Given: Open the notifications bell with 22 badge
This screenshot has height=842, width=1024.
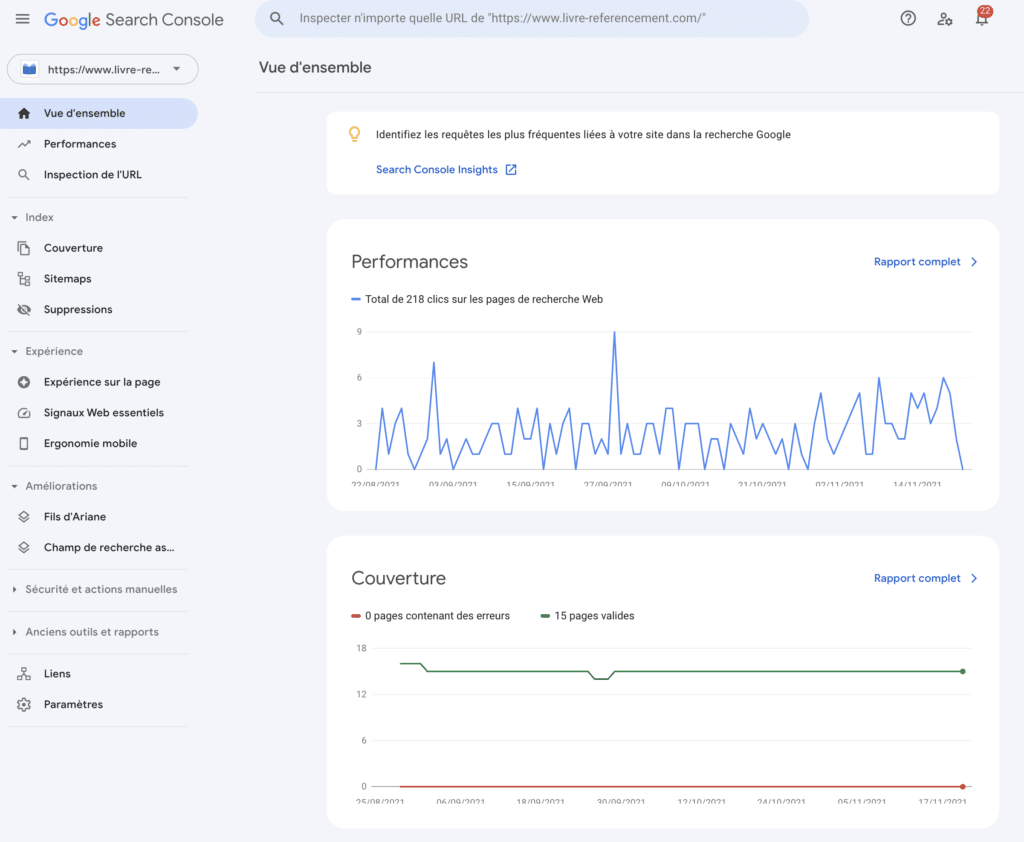Looking at the screenshot, I should pyautogui.click(x=982, y=16).
